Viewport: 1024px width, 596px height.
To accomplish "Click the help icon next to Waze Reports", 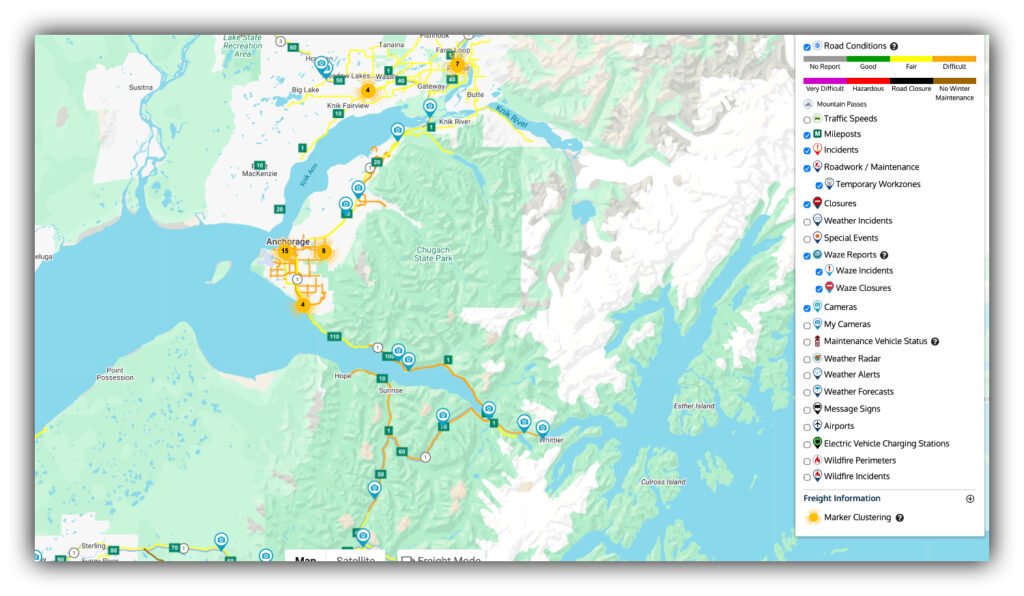I will click(884, 255).
